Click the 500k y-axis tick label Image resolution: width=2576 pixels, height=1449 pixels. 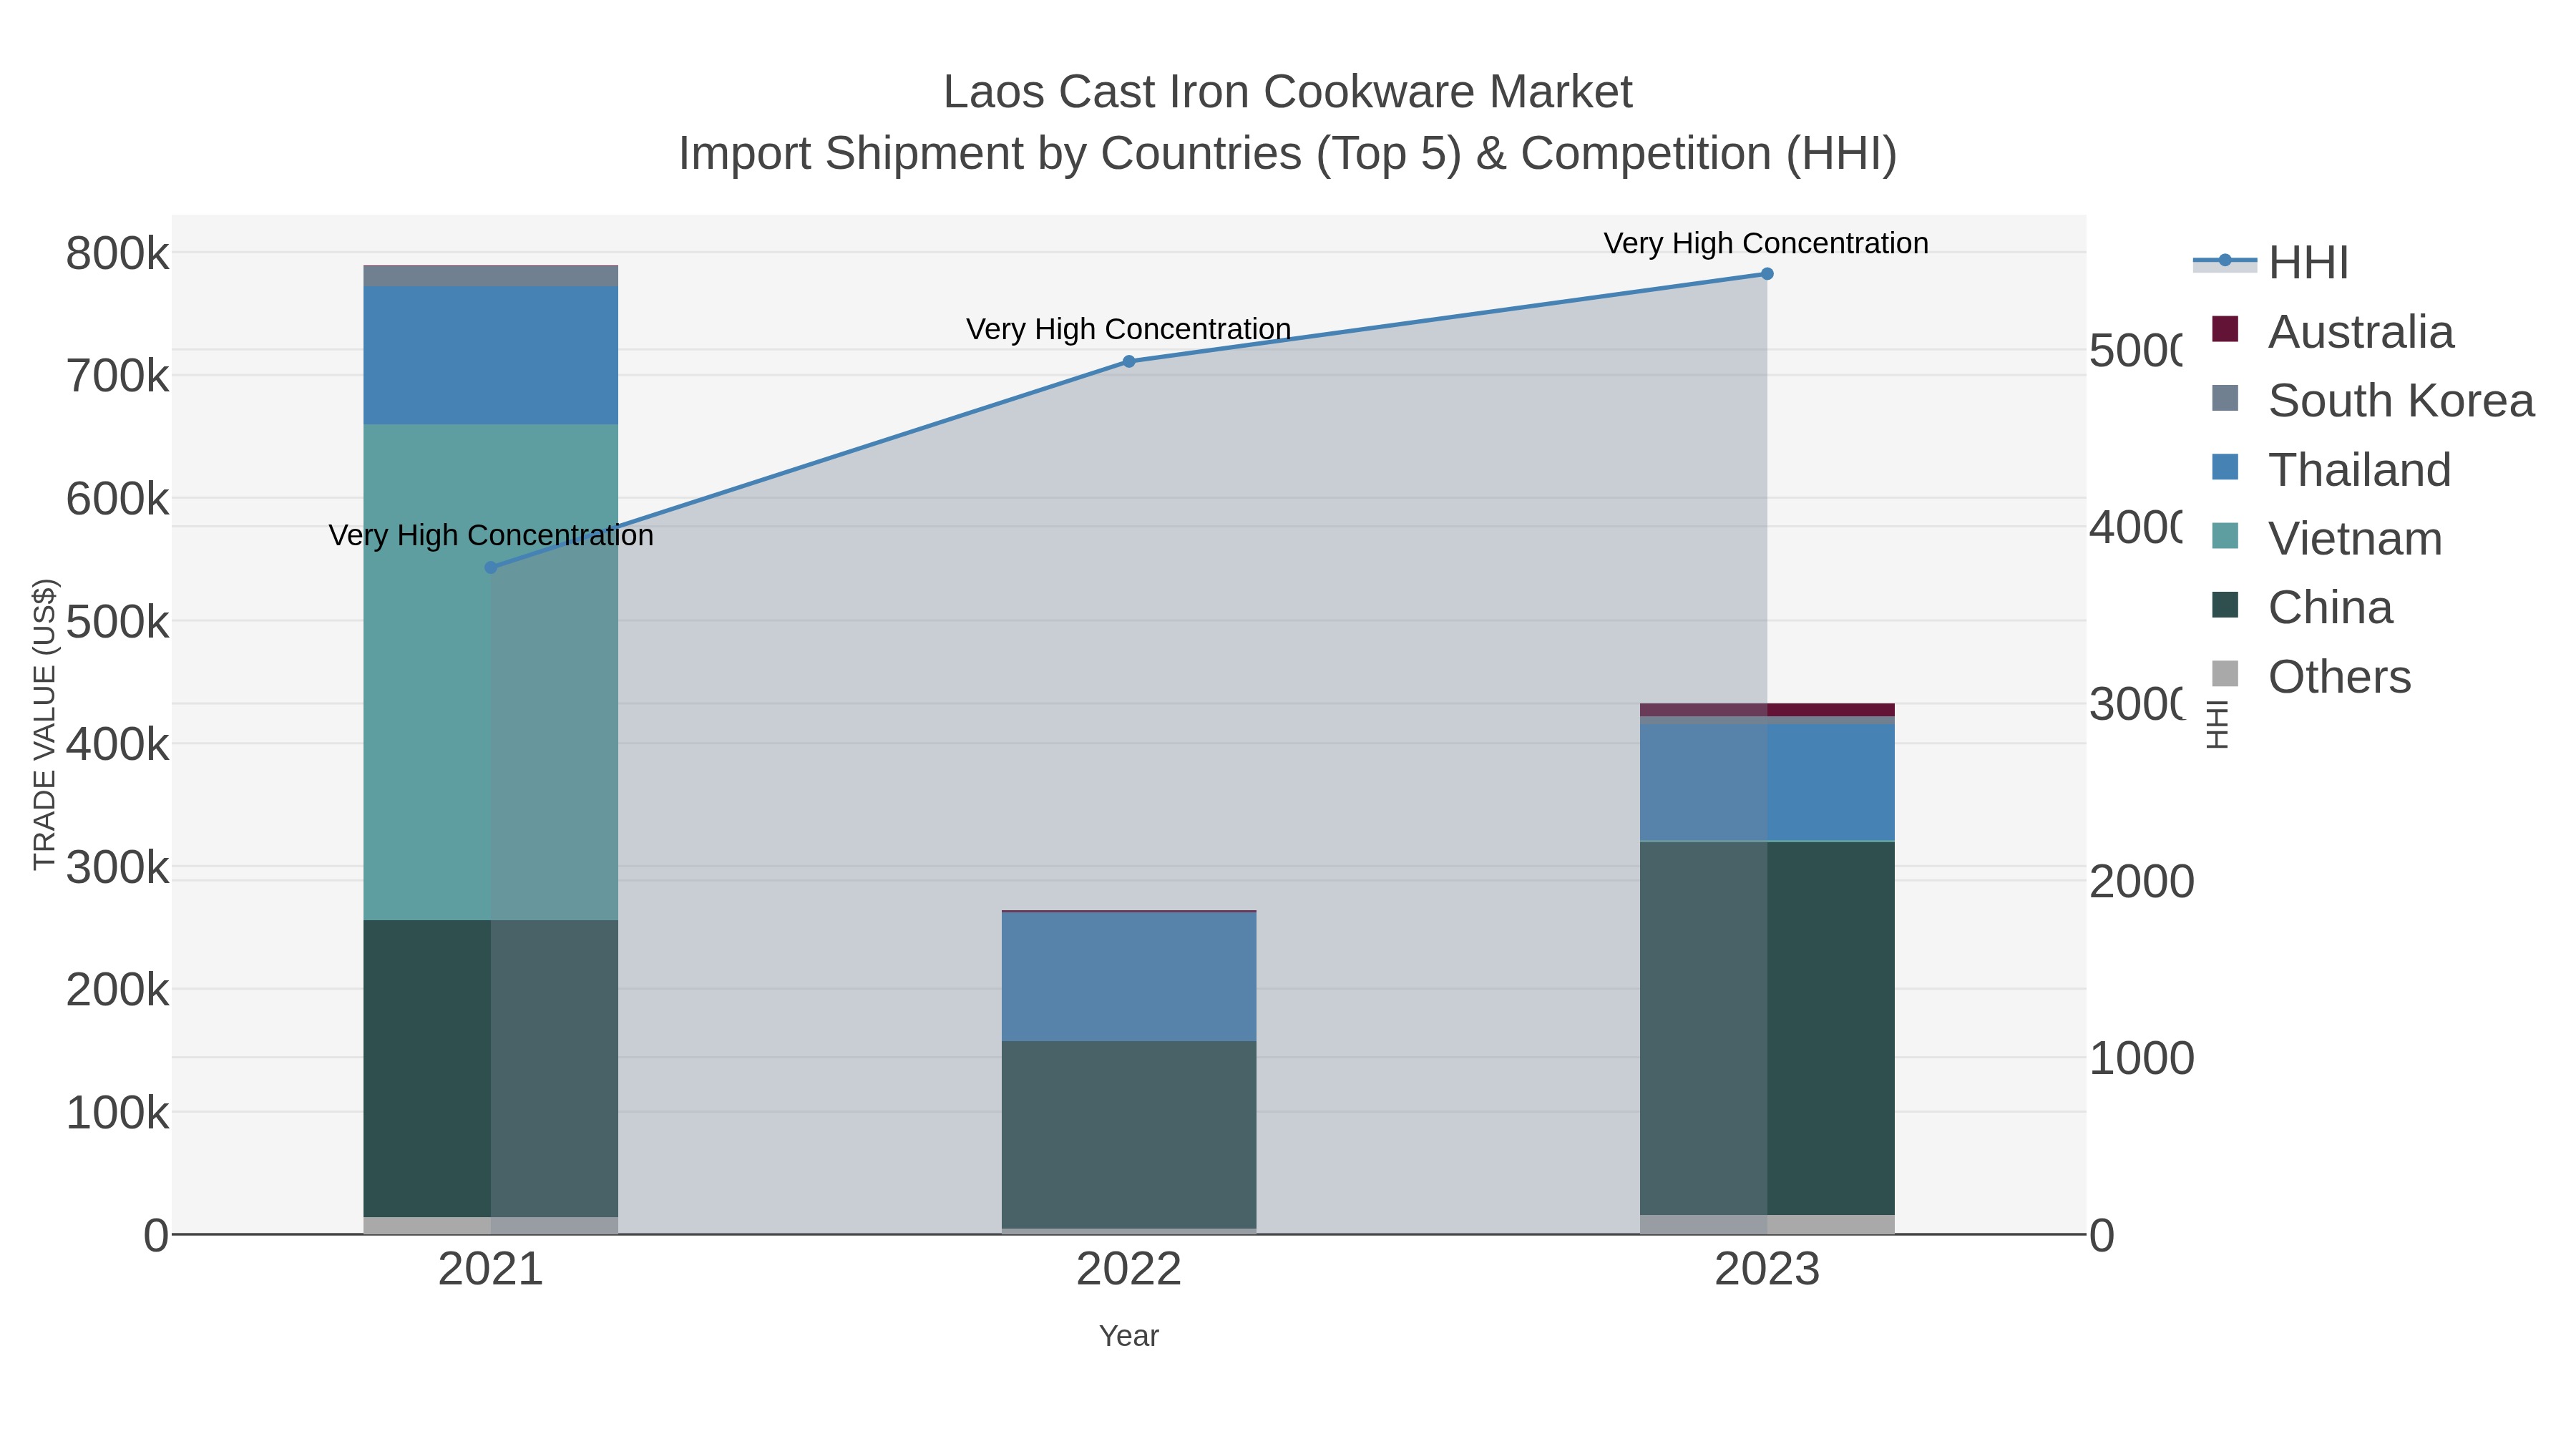117,622
